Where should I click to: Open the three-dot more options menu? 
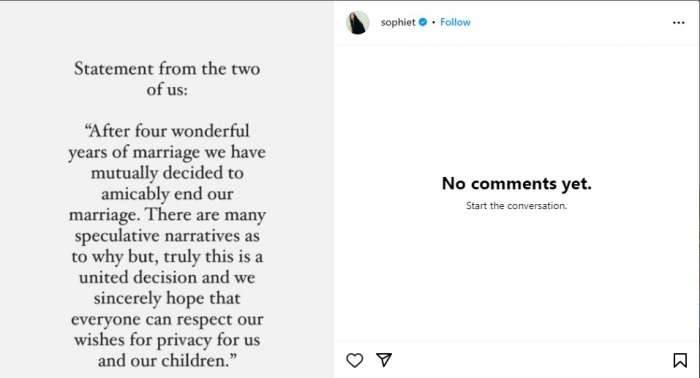pyautogui.click(x=679, y=22)
